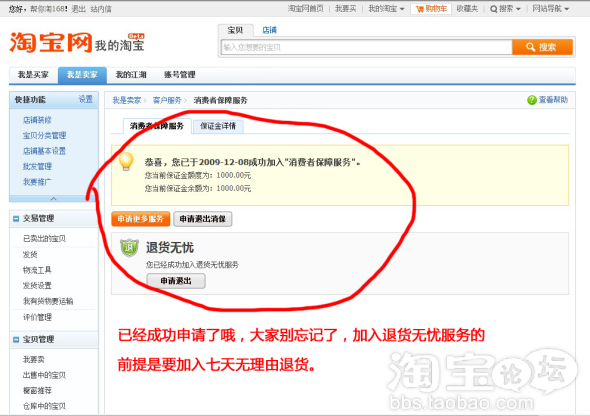
Task: Click the 申请退出消保 button
Action: [202, 219]
